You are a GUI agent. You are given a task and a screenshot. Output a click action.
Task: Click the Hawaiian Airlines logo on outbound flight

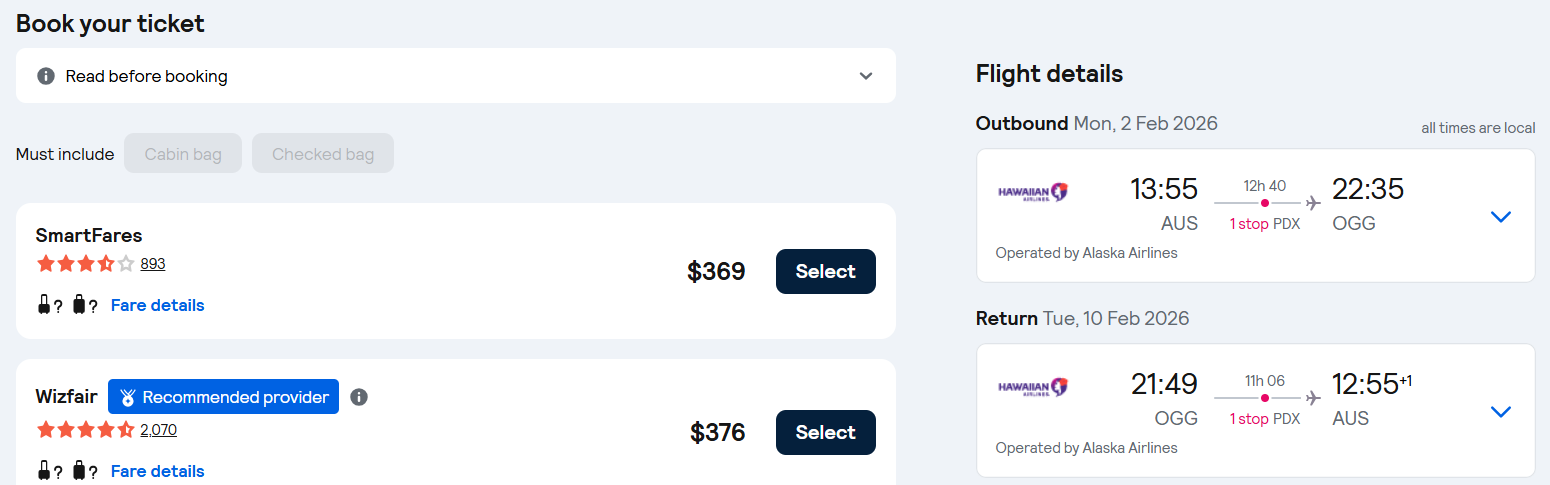(1033, 192)
